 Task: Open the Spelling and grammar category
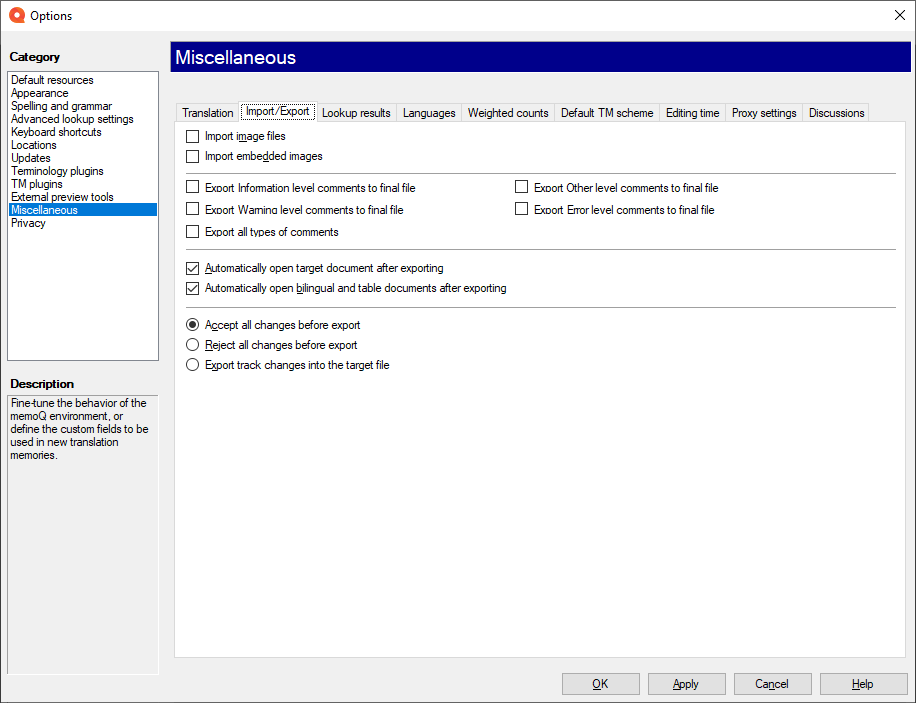pyautogui.click(x=62, y=105)
